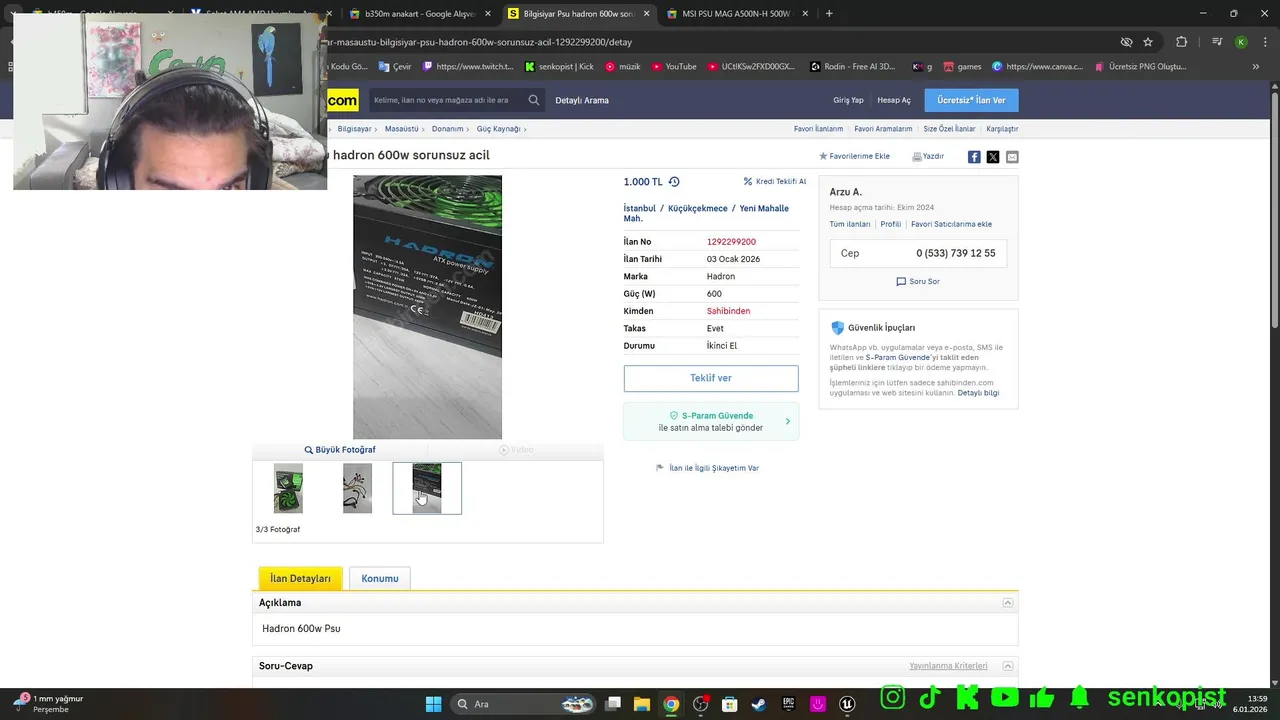Click the Küçükçekmece location link
The height and width of the screenshot is (720, 1280).
(698, 208)
